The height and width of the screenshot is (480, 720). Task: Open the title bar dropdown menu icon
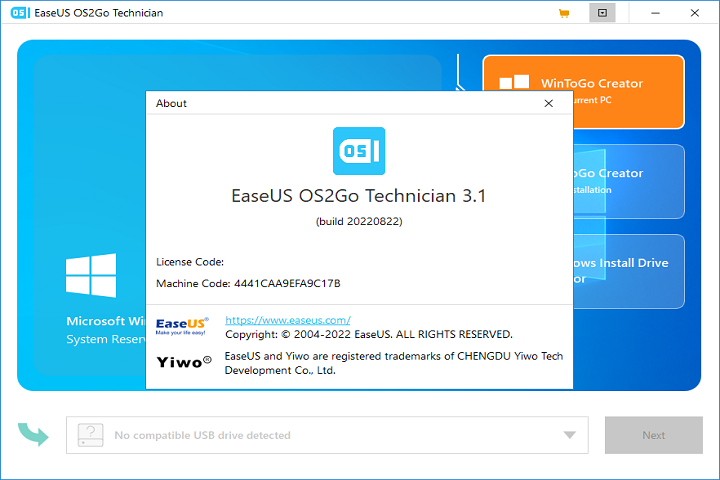click(x=602, y=13)
